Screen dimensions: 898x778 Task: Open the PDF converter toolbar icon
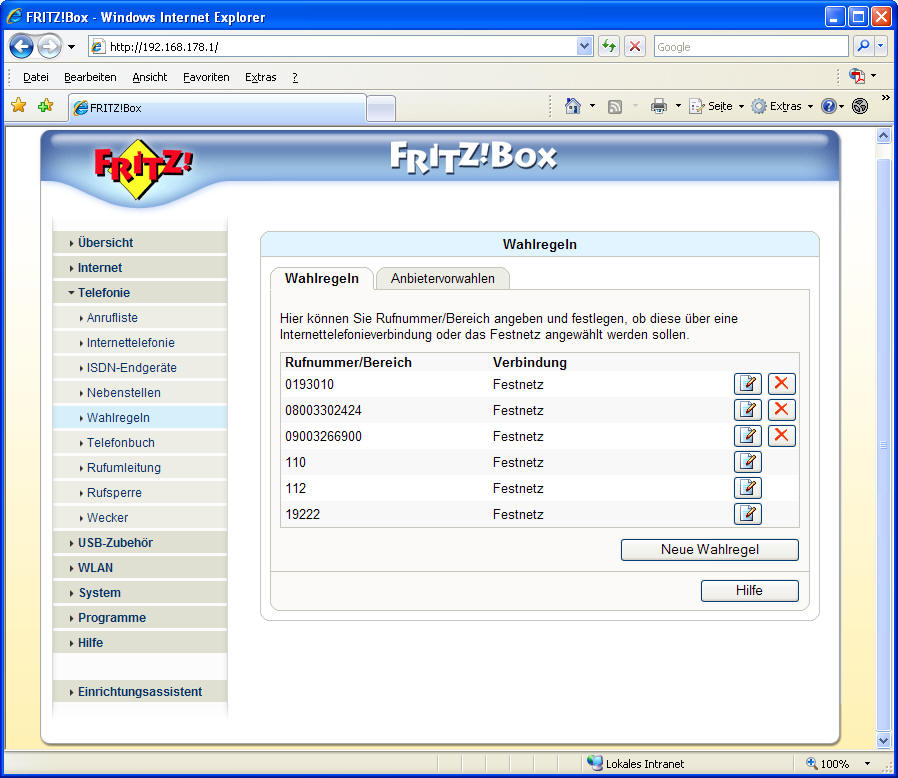pos(857,76)
